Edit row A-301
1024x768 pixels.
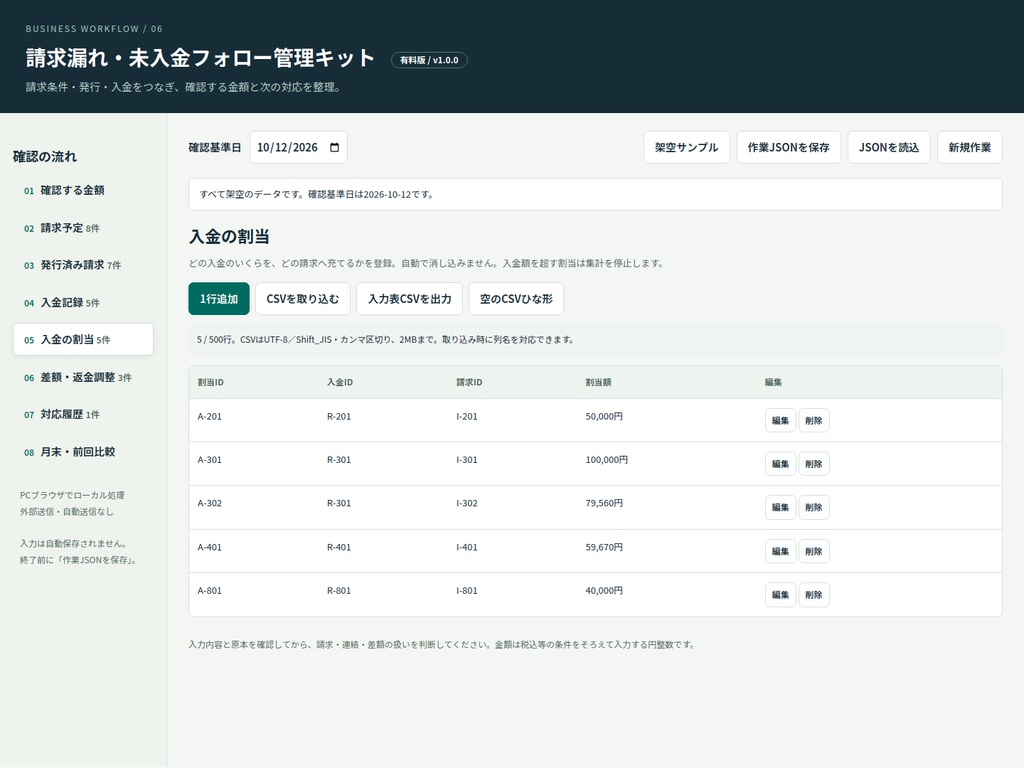pos(780,464)
